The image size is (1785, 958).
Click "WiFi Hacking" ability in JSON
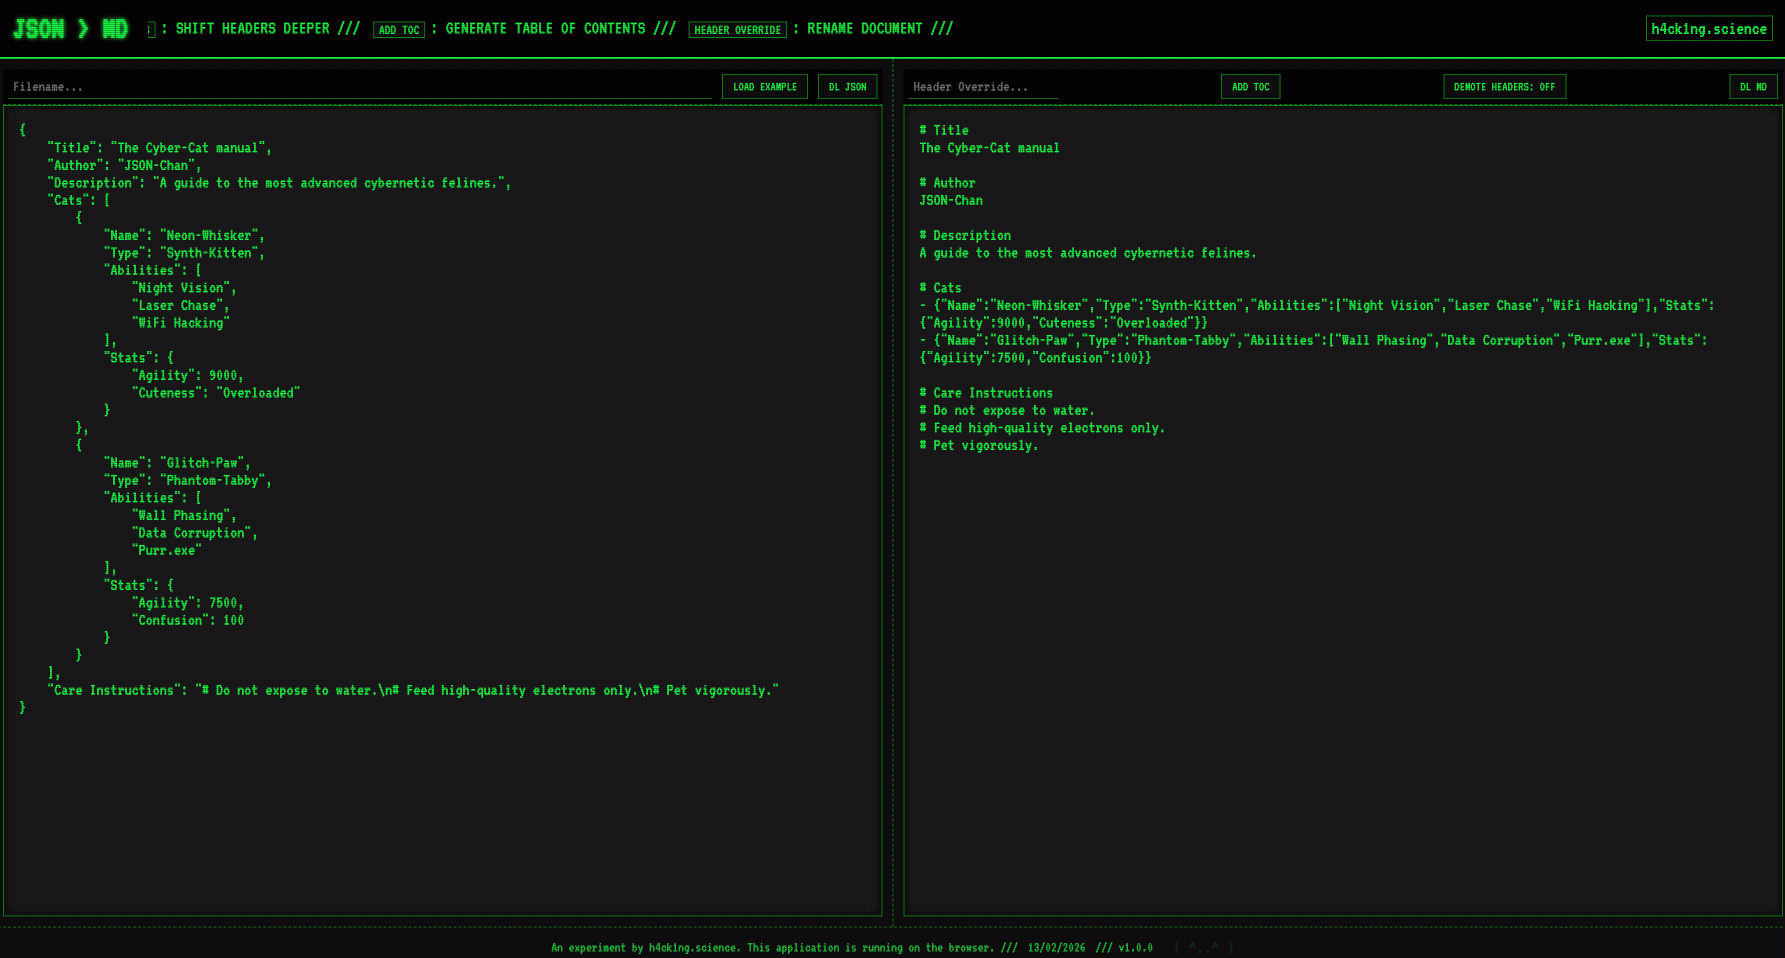coord(180,323)
